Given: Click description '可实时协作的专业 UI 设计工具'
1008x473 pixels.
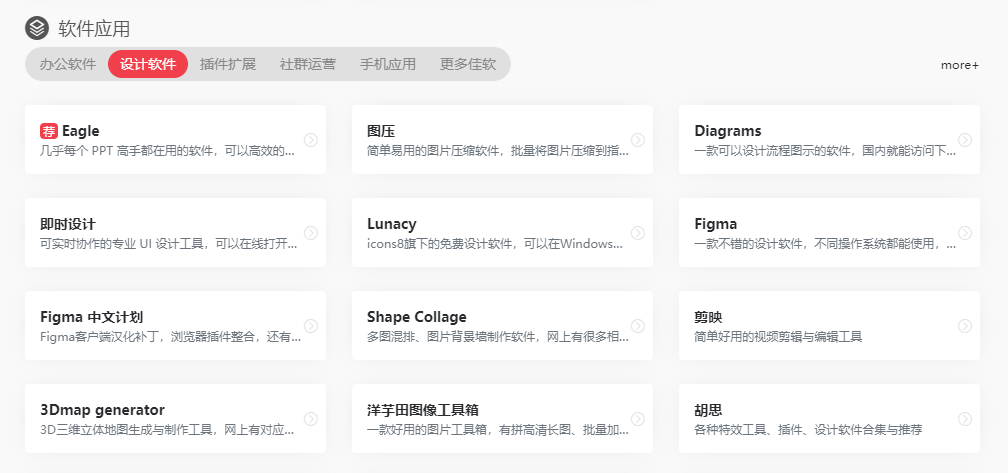Looking at the screenshot, I should pyautogui.click(x=122, y=245).
